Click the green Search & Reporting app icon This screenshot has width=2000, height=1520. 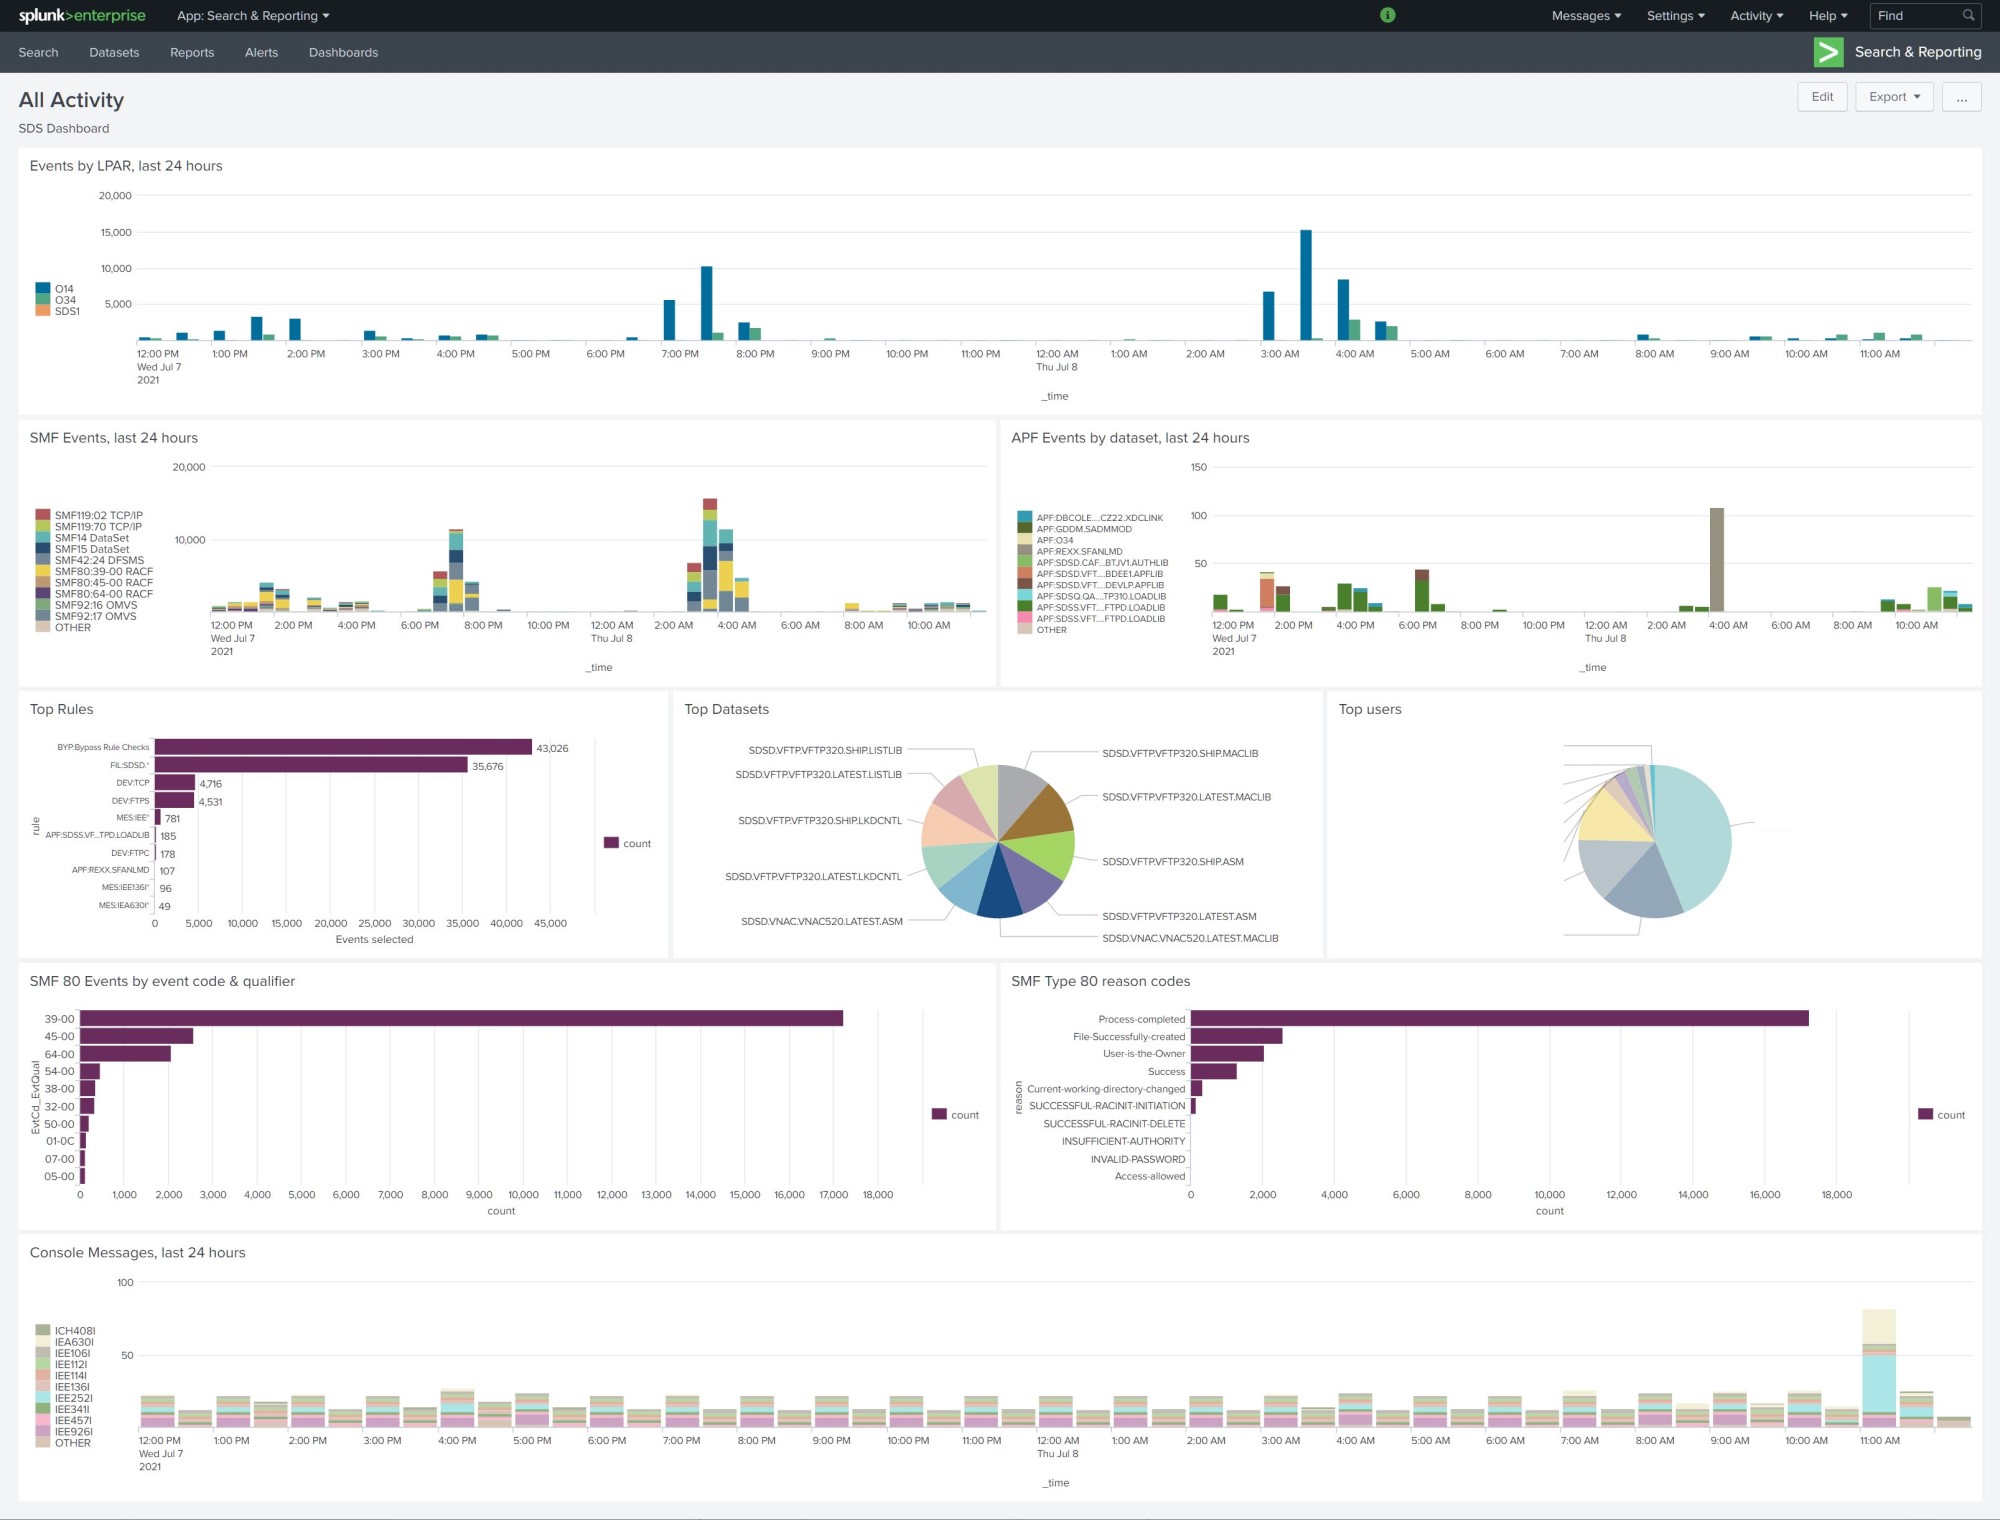click(x=1828, y=52)
